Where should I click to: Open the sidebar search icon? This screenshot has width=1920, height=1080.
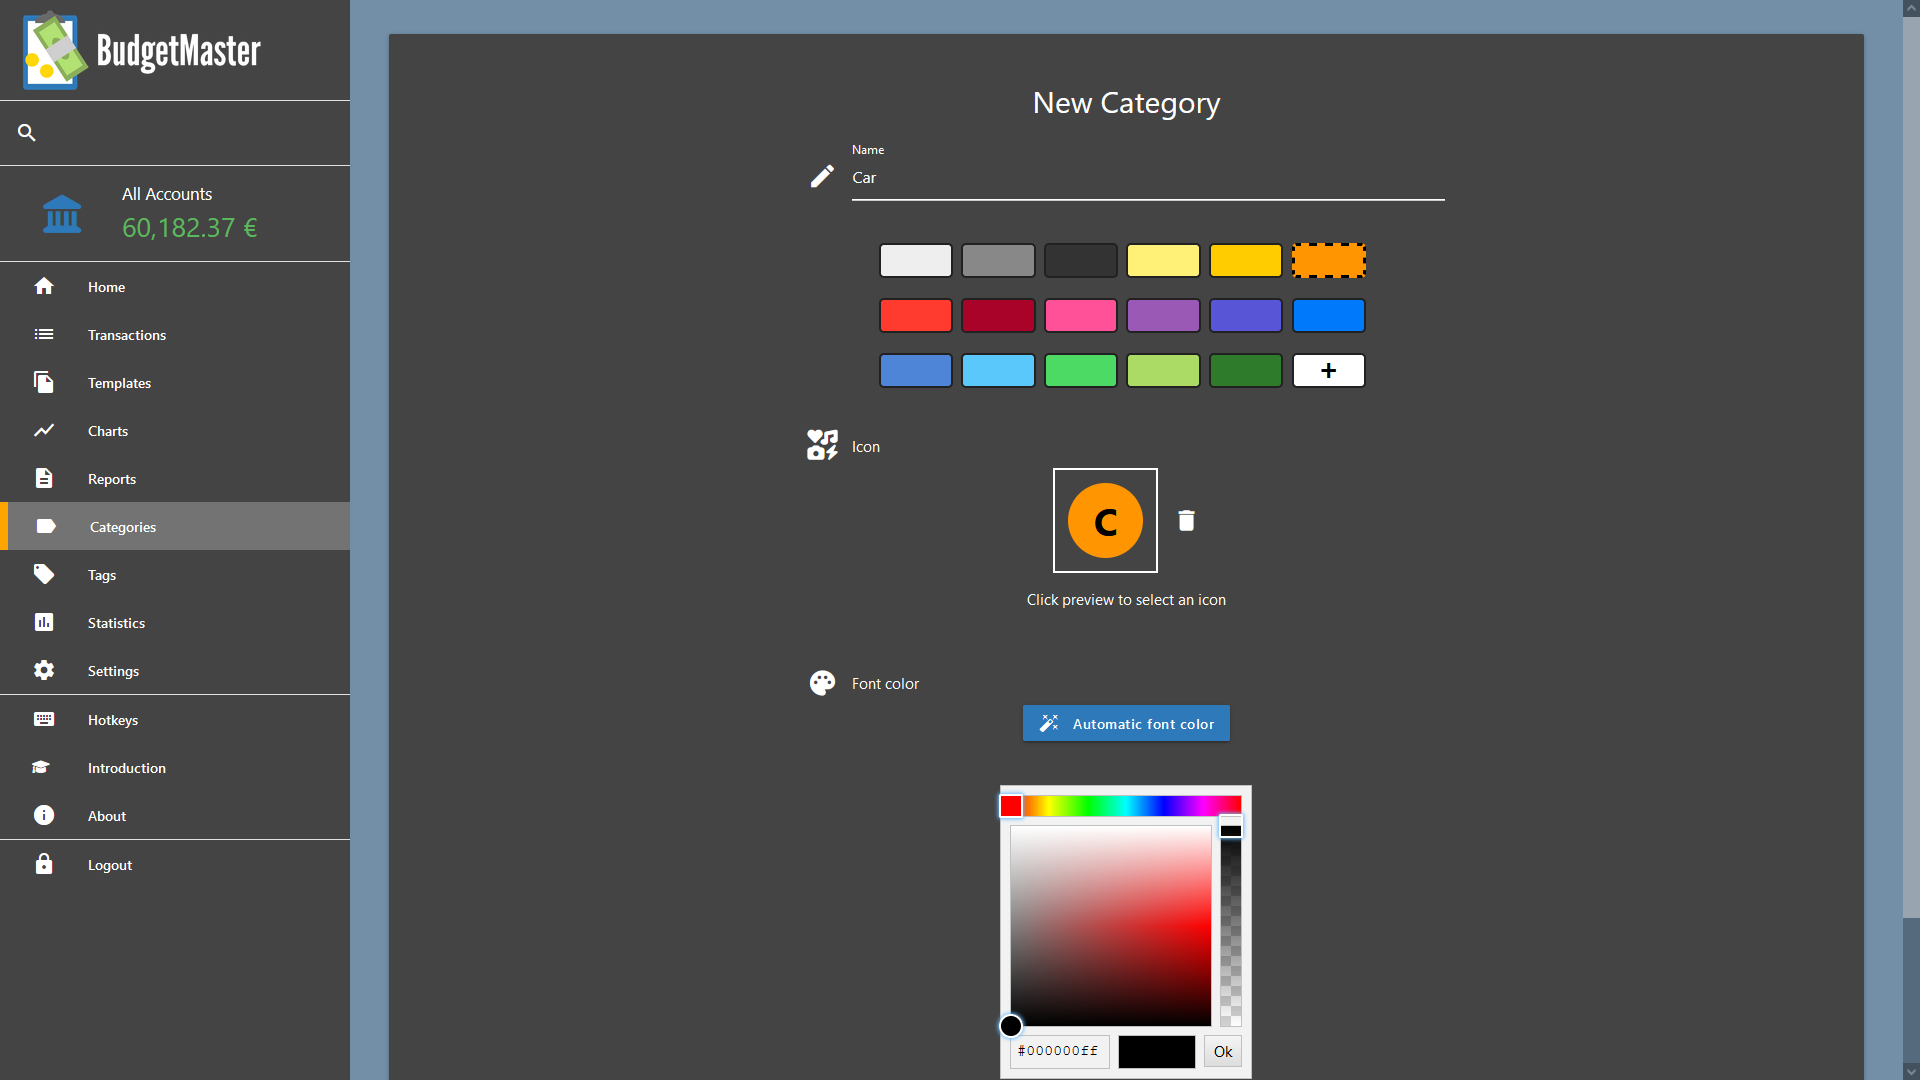tap(27, 132)
